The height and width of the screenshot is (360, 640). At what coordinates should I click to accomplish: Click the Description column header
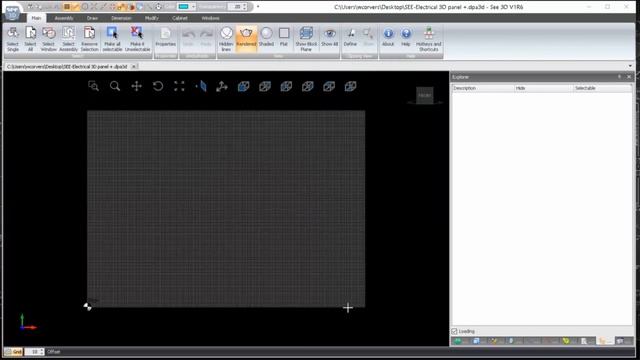[483, 88]
